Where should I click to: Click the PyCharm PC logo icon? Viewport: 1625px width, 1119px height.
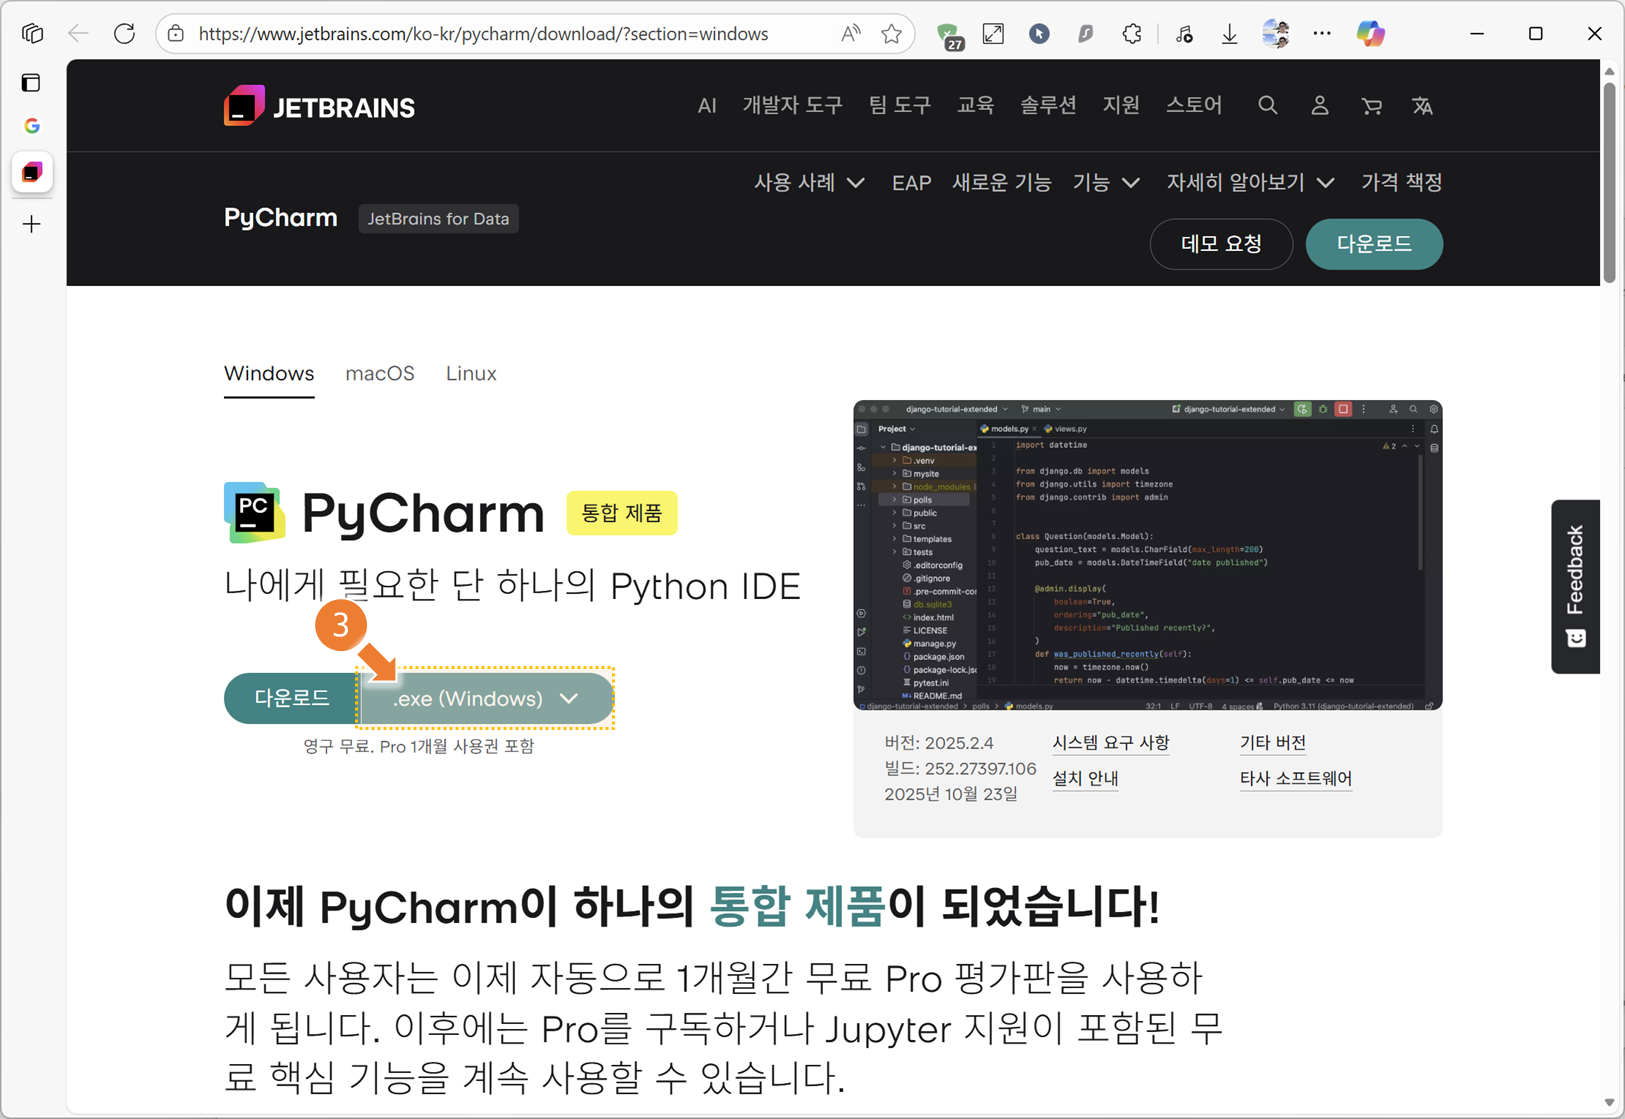click(x=254, y=512)
